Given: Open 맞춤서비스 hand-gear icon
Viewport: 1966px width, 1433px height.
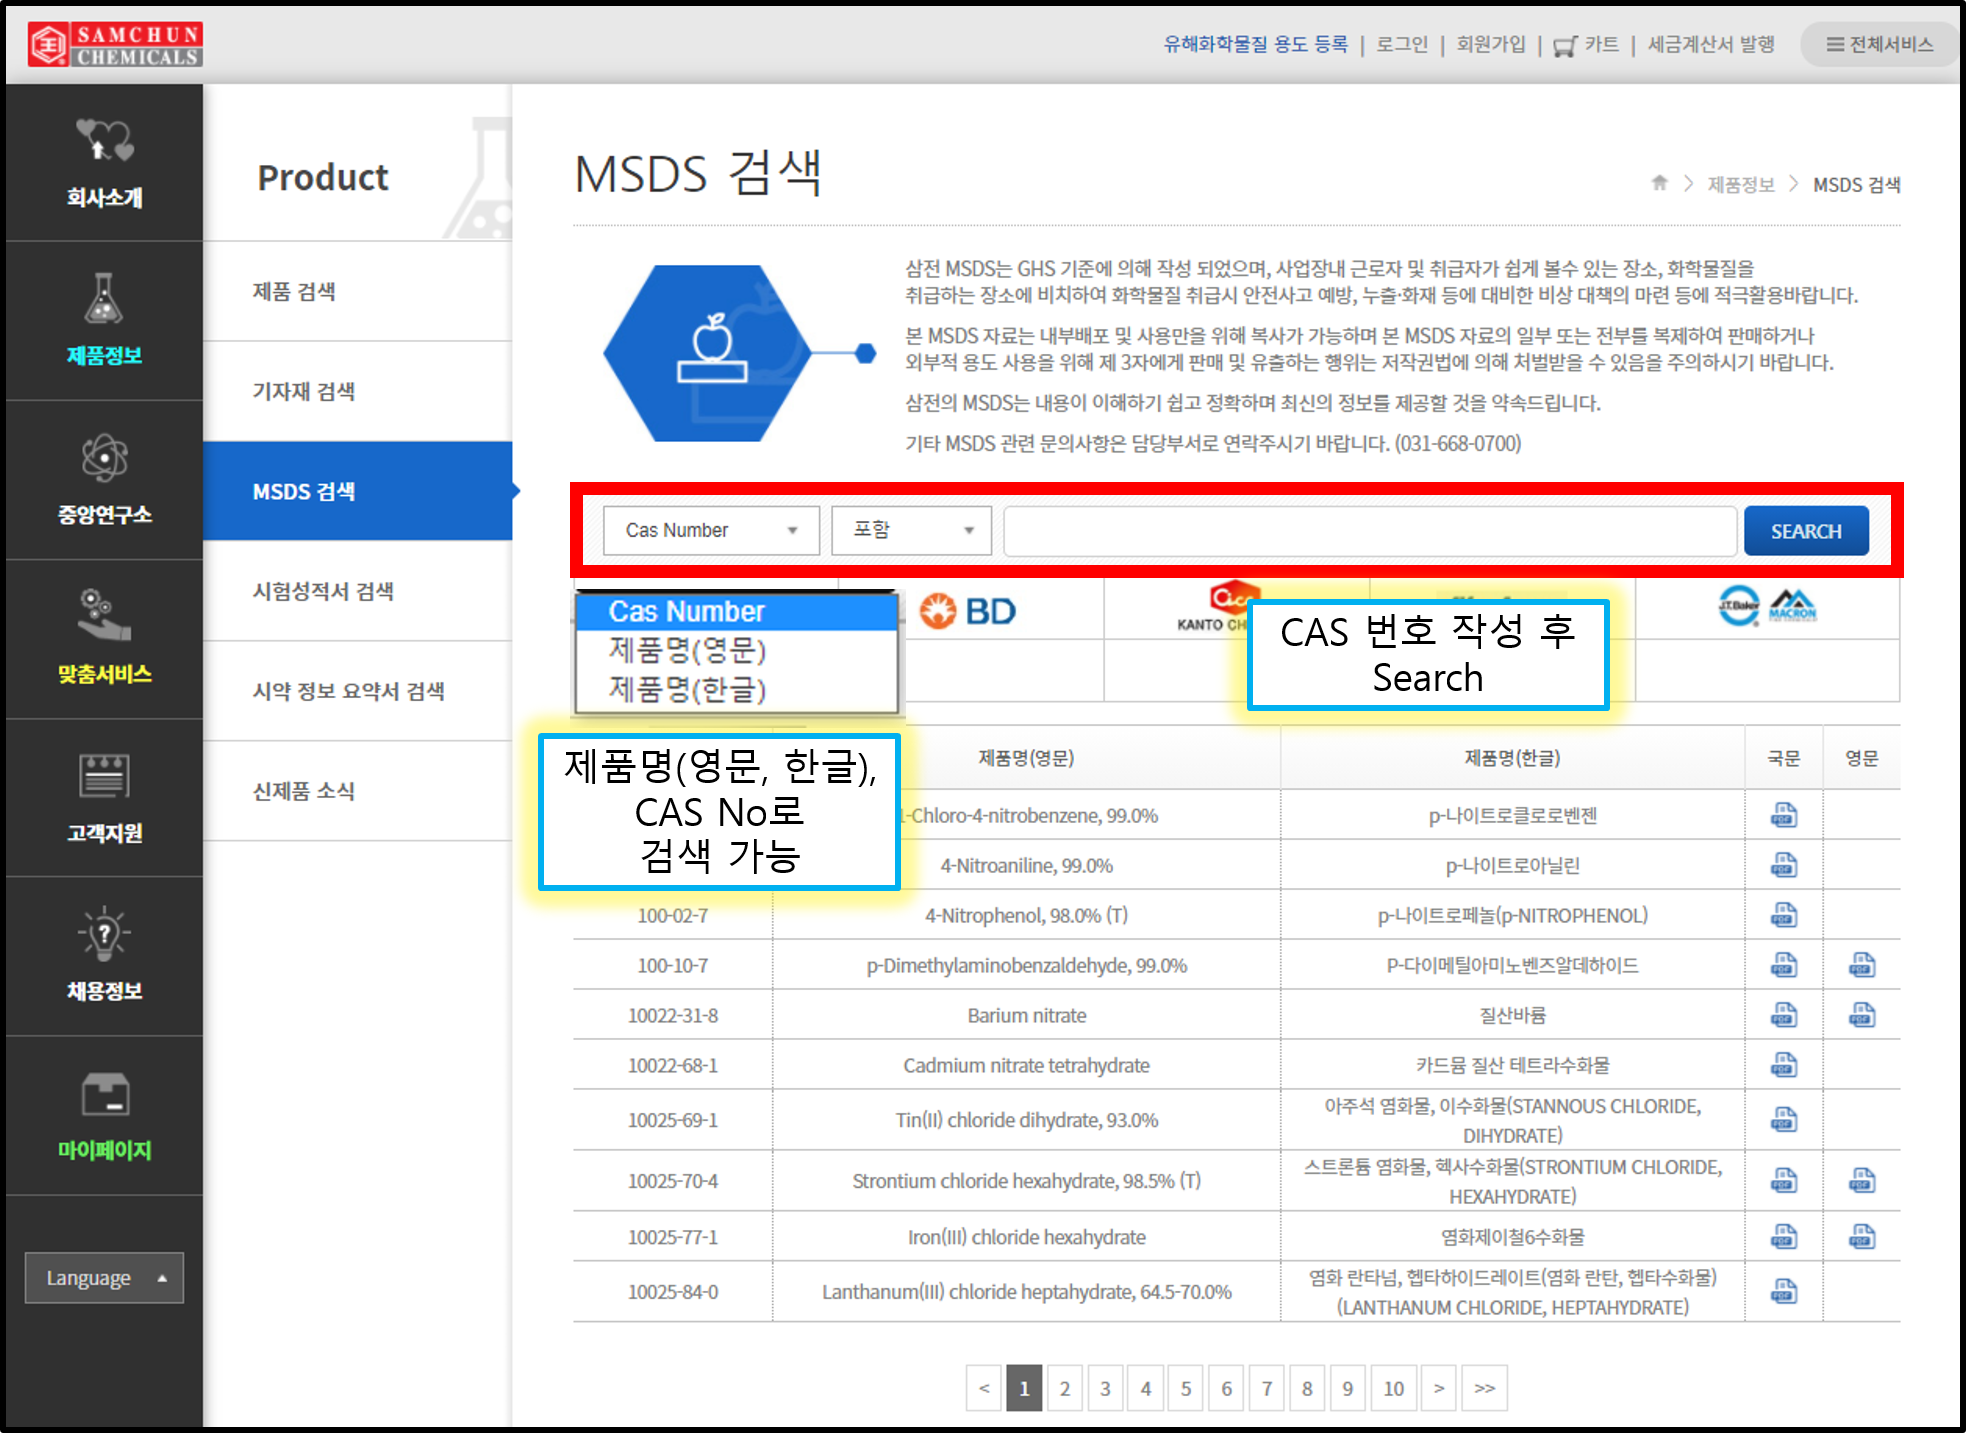Looking at the screenshot, I should 104,615.
